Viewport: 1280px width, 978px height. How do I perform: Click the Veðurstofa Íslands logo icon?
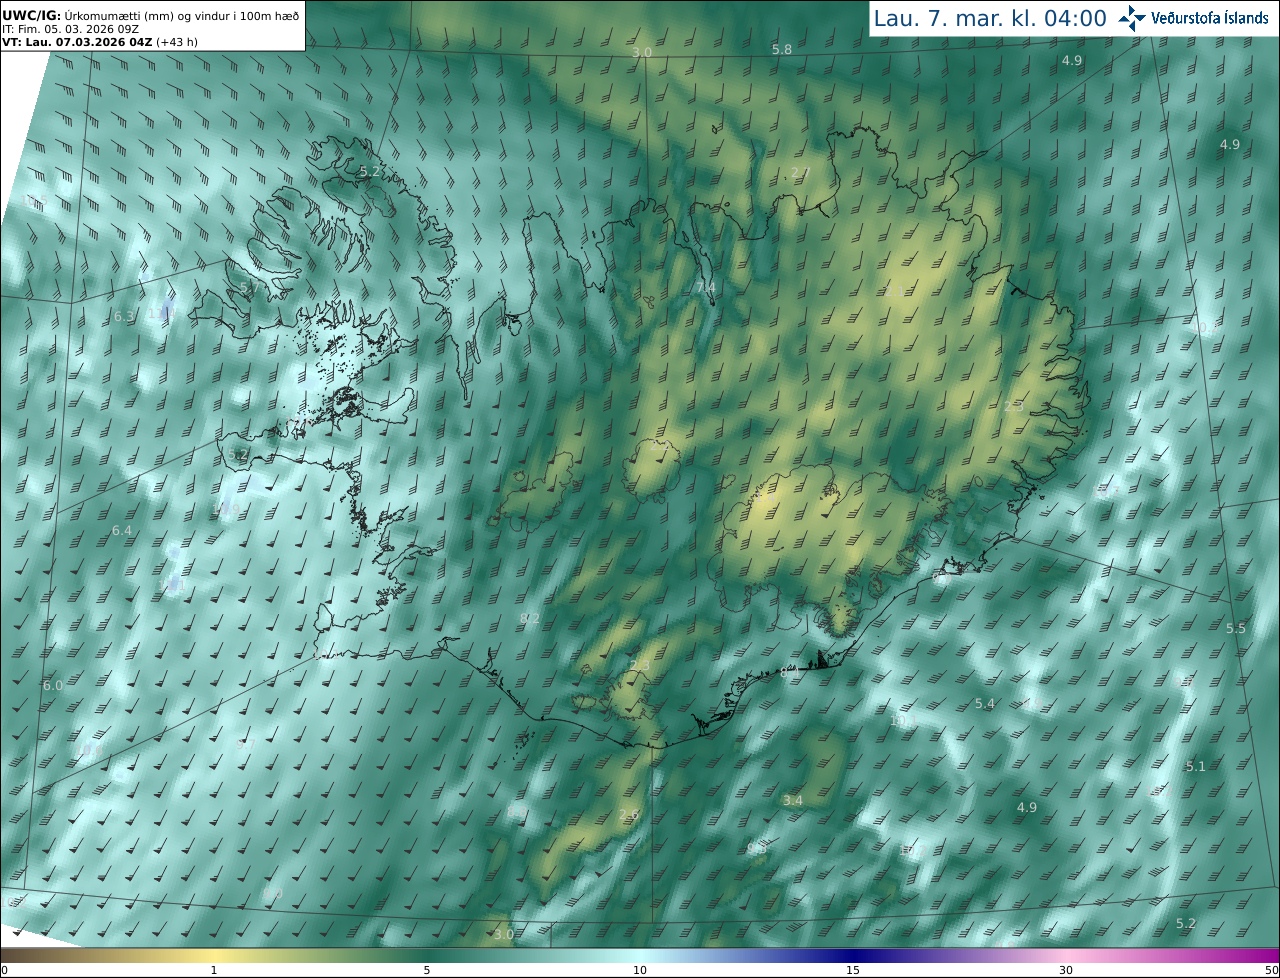(1132, 18)
